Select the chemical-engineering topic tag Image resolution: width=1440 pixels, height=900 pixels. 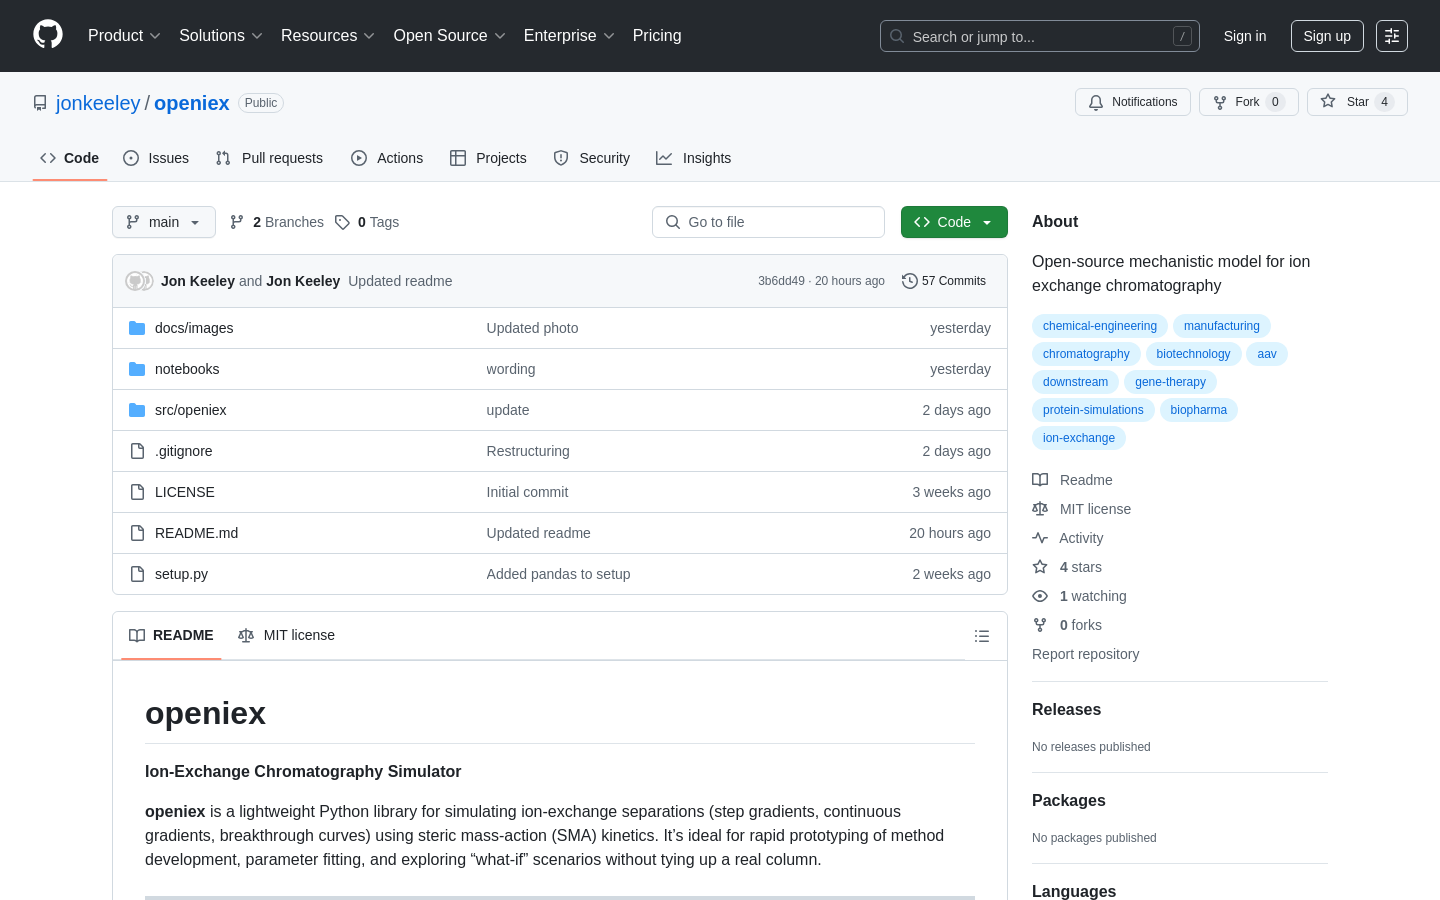pyautogui.click(x=1100, y=326)
